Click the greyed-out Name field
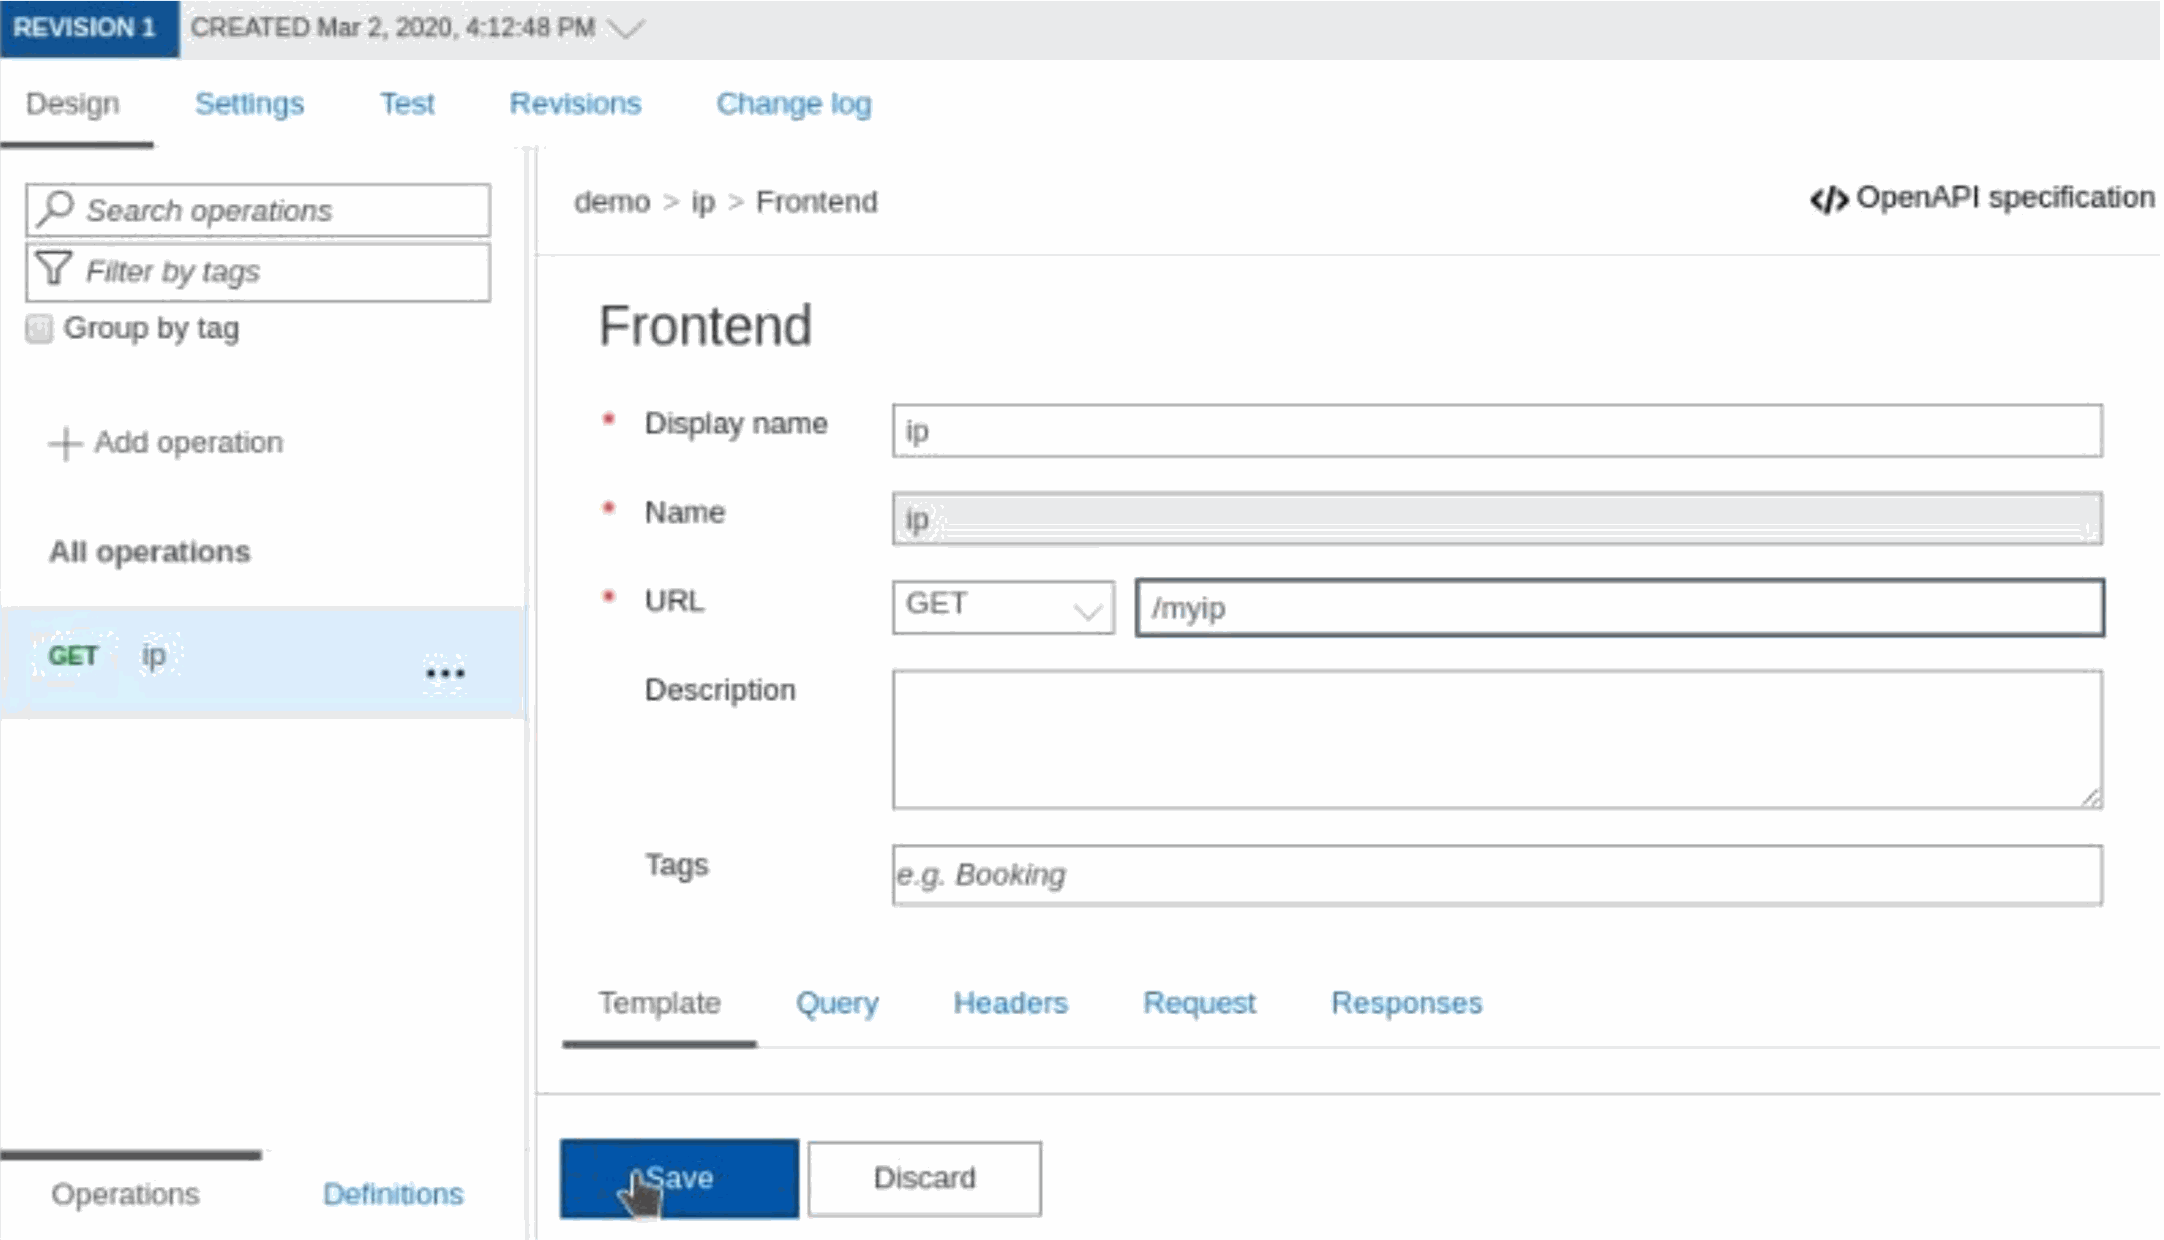This screenshot has height=1240, width=2164. (1497, 519)
